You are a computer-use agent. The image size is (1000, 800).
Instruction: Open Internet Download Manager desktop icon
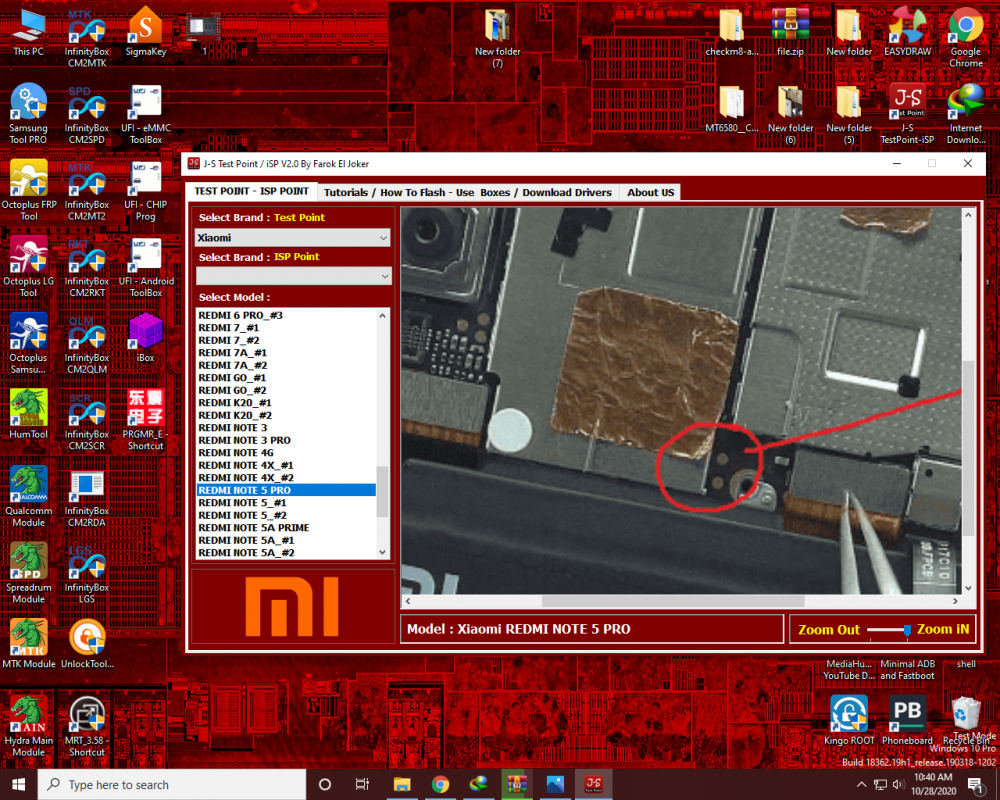pyautogui.click(x=966, y=115)
